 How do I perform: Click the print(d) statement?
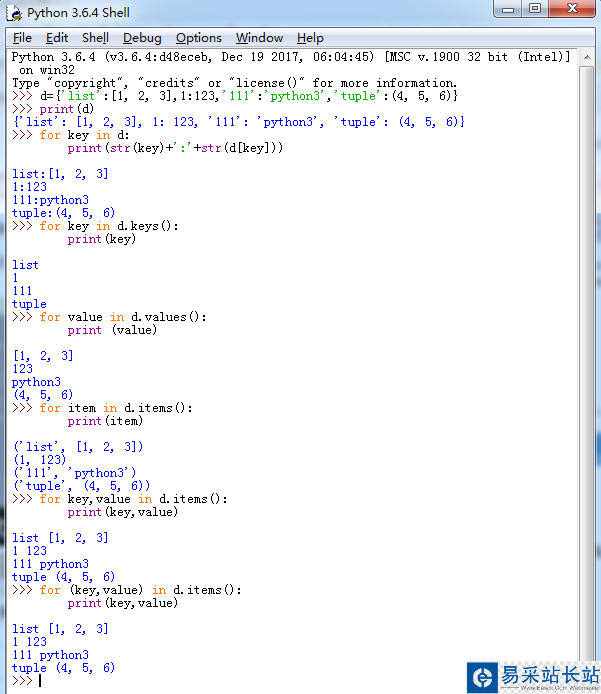(66, 109)
